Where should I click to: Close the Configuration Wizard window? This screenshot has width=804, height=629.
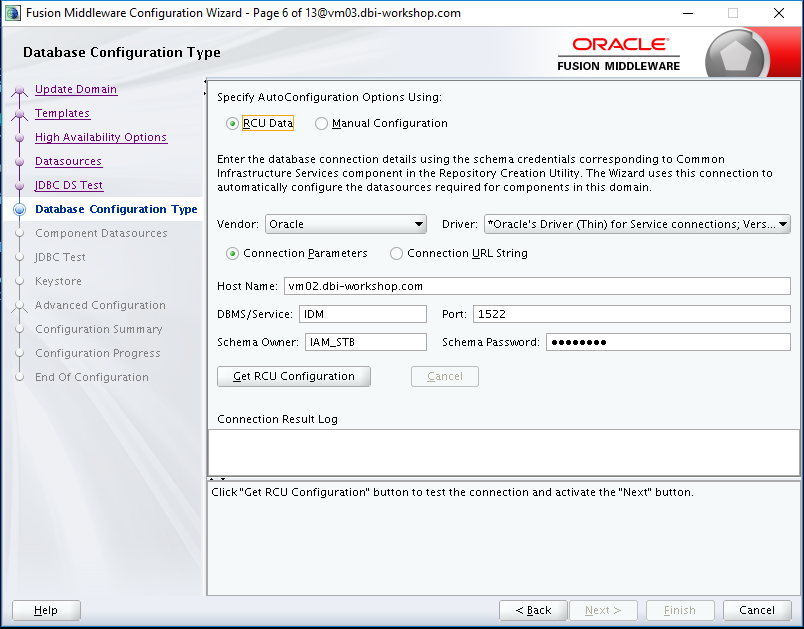[778, 13]
